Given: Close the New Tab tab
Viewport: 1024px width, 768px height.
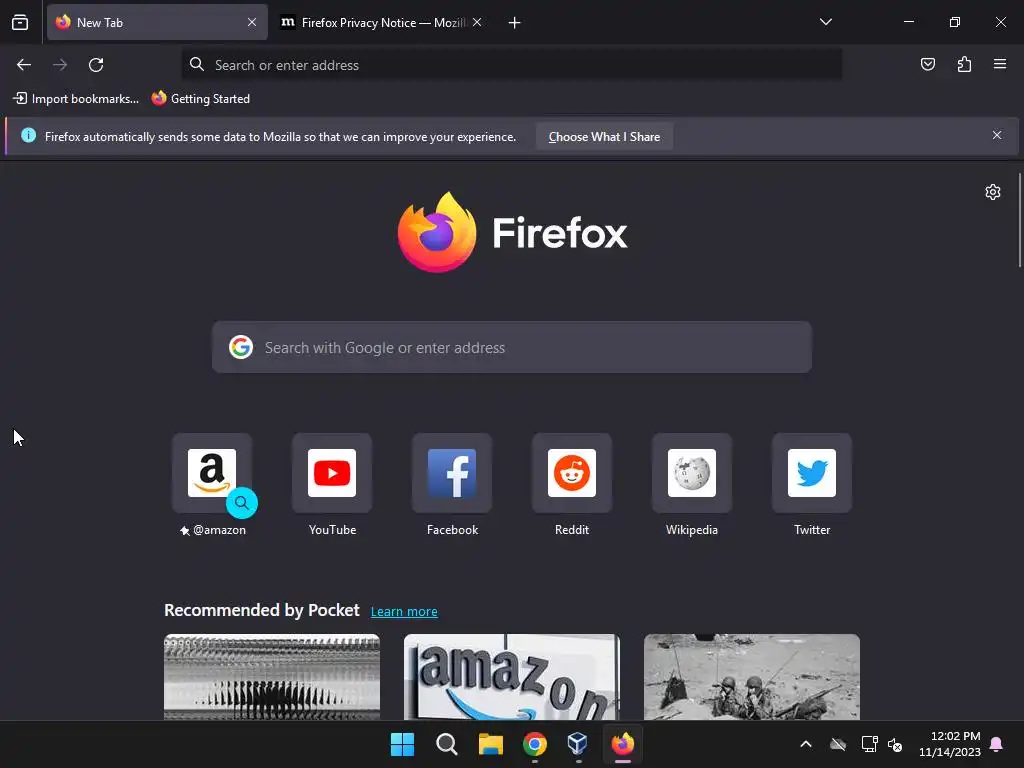Looking at the screenshot, I should 252,22.
